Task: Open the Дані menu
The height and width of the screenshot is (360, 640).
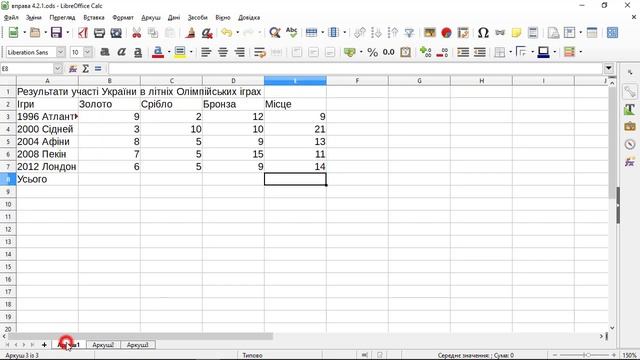Action: pyautogui.click(x=173, y=18)
